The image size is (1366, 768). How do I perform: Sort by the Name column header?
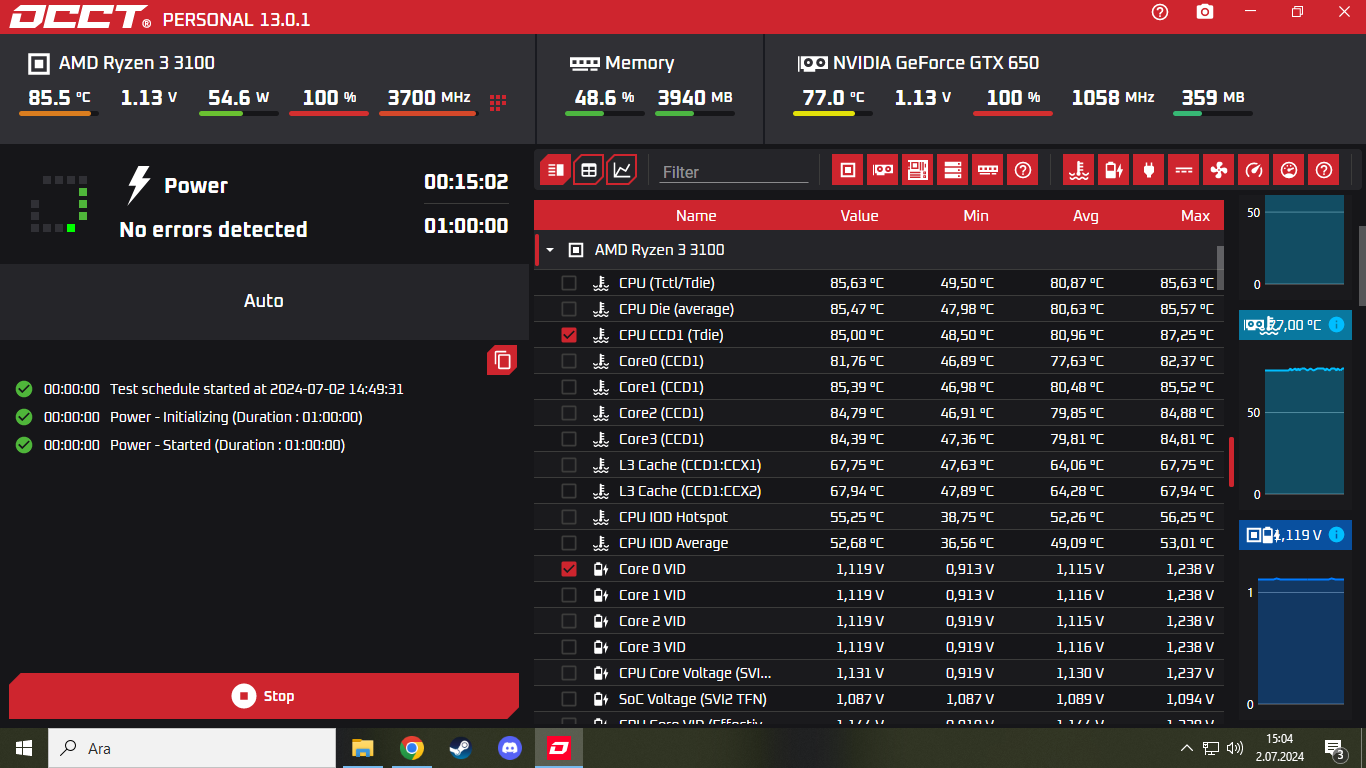[696, 216]
